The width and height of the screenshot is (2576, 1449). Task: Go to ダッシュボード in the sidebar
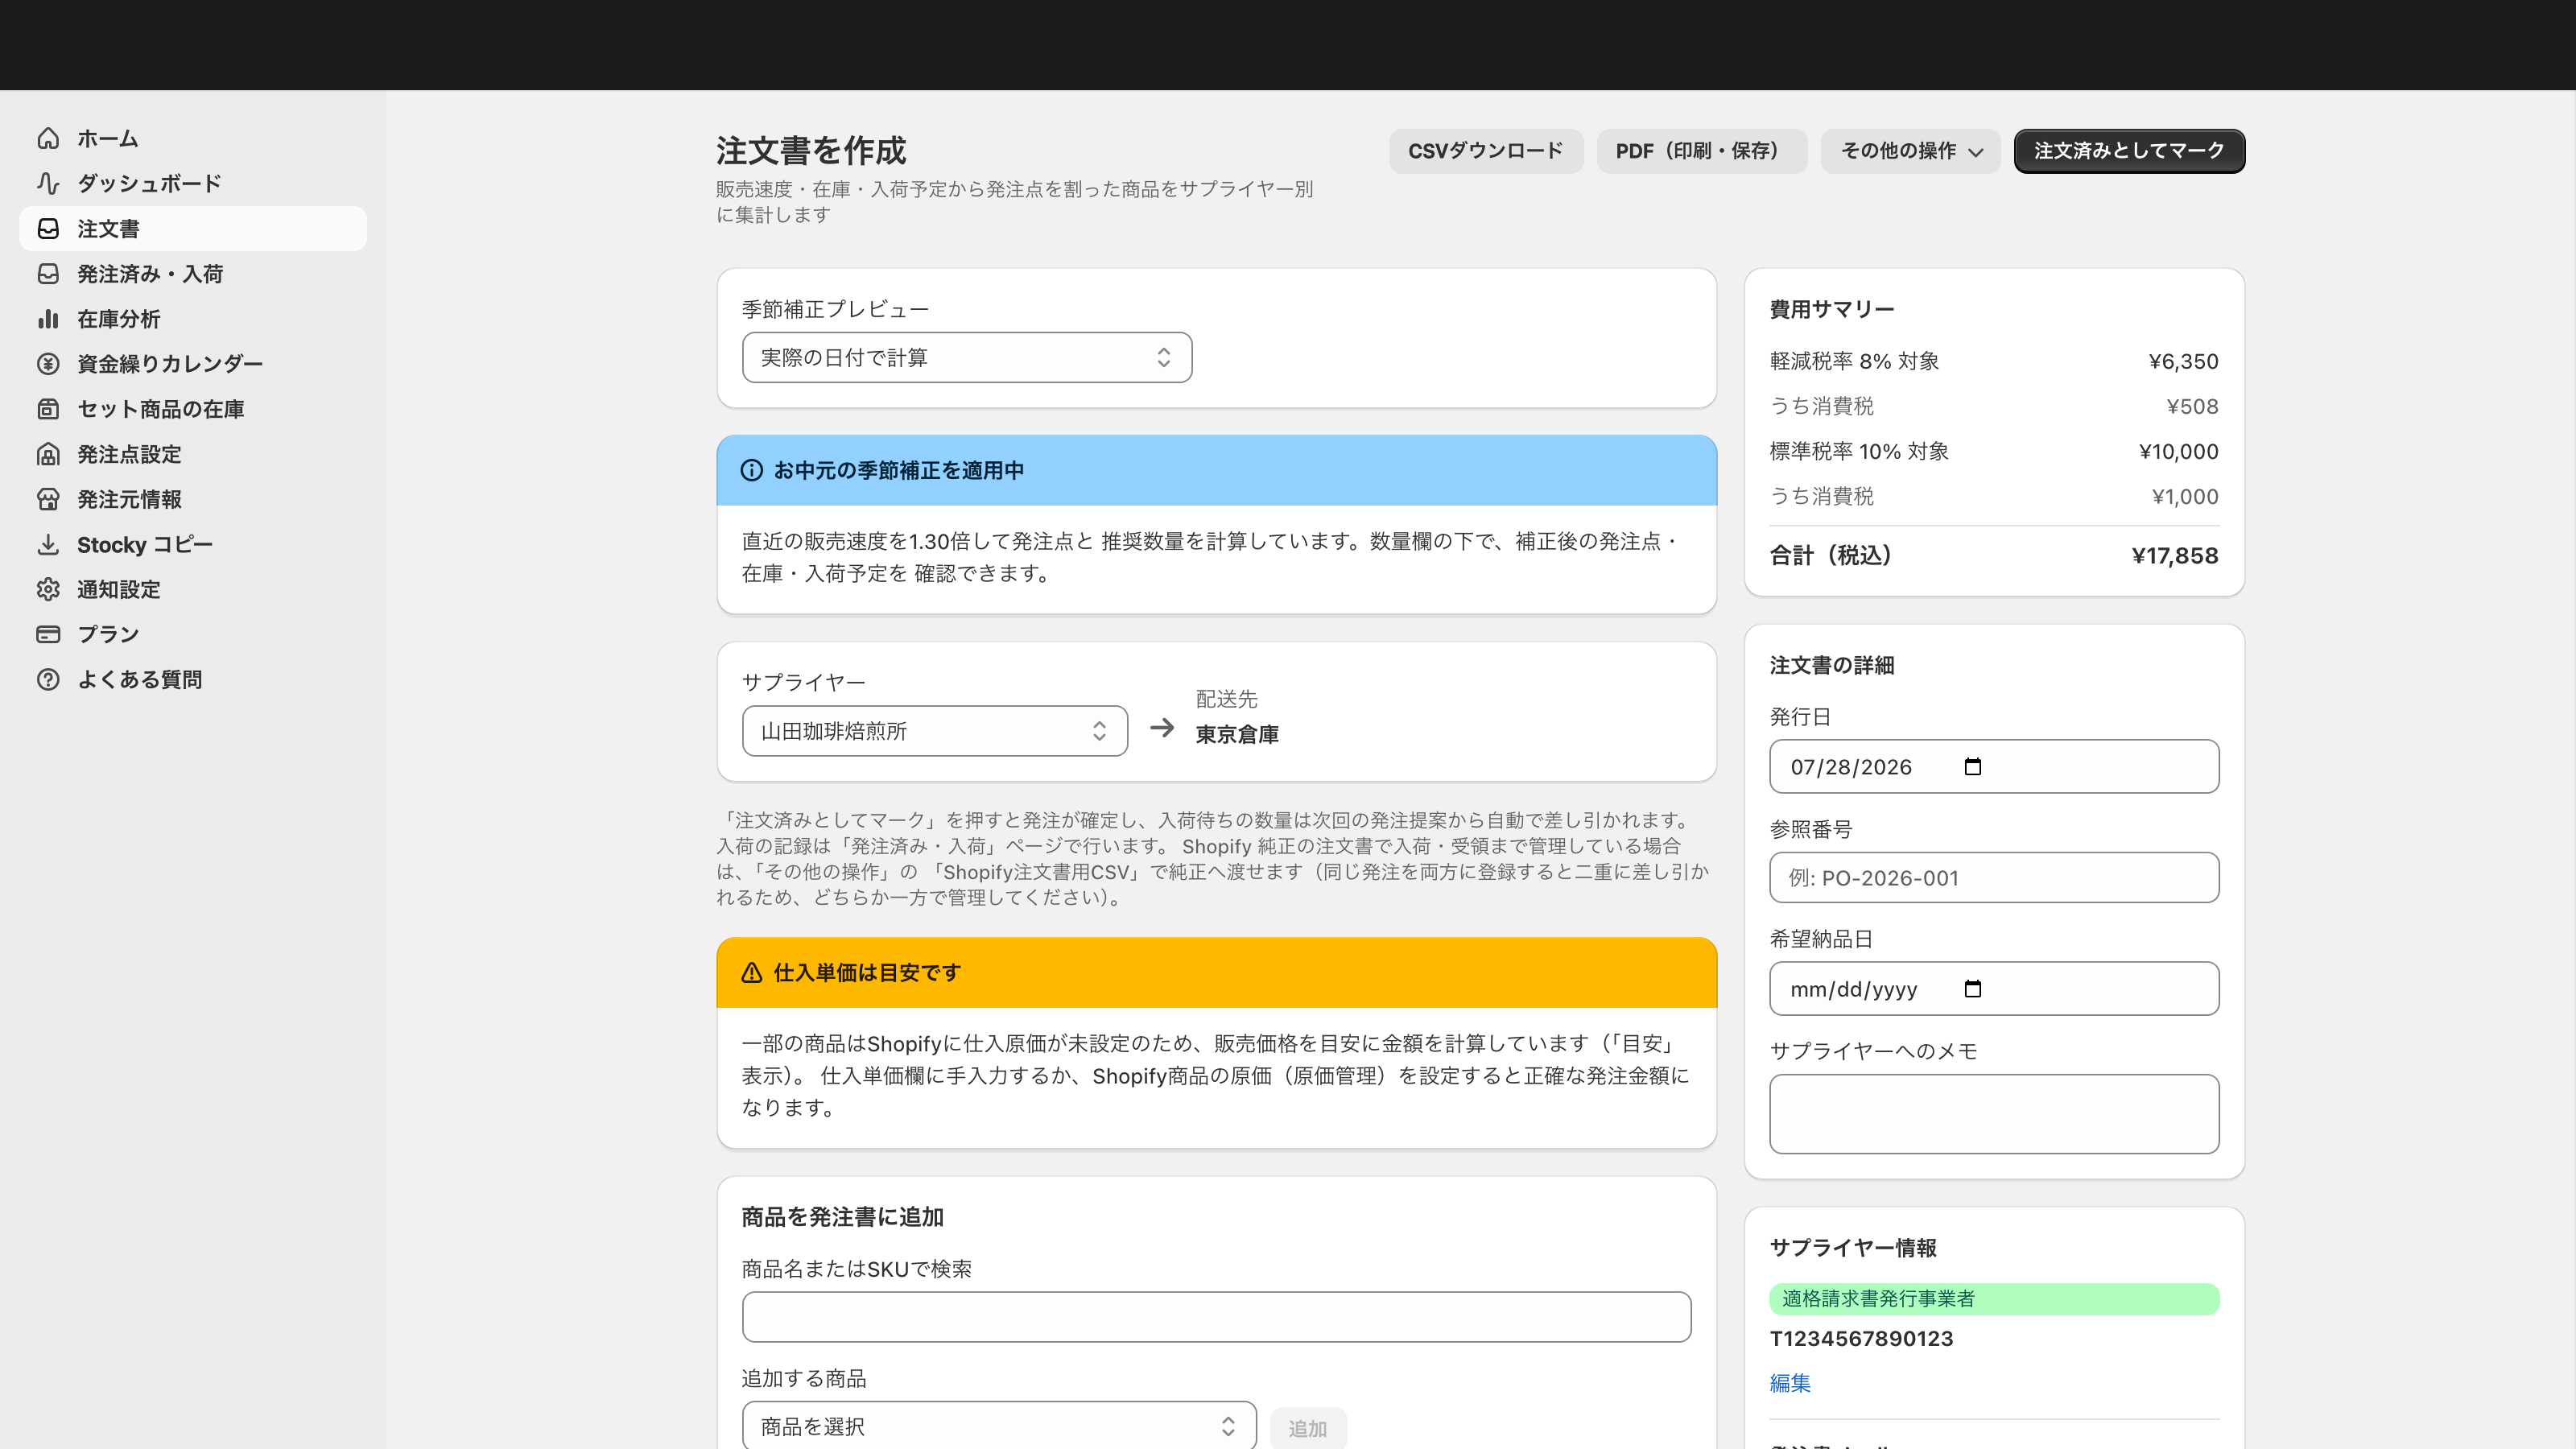tap(193, 184)
